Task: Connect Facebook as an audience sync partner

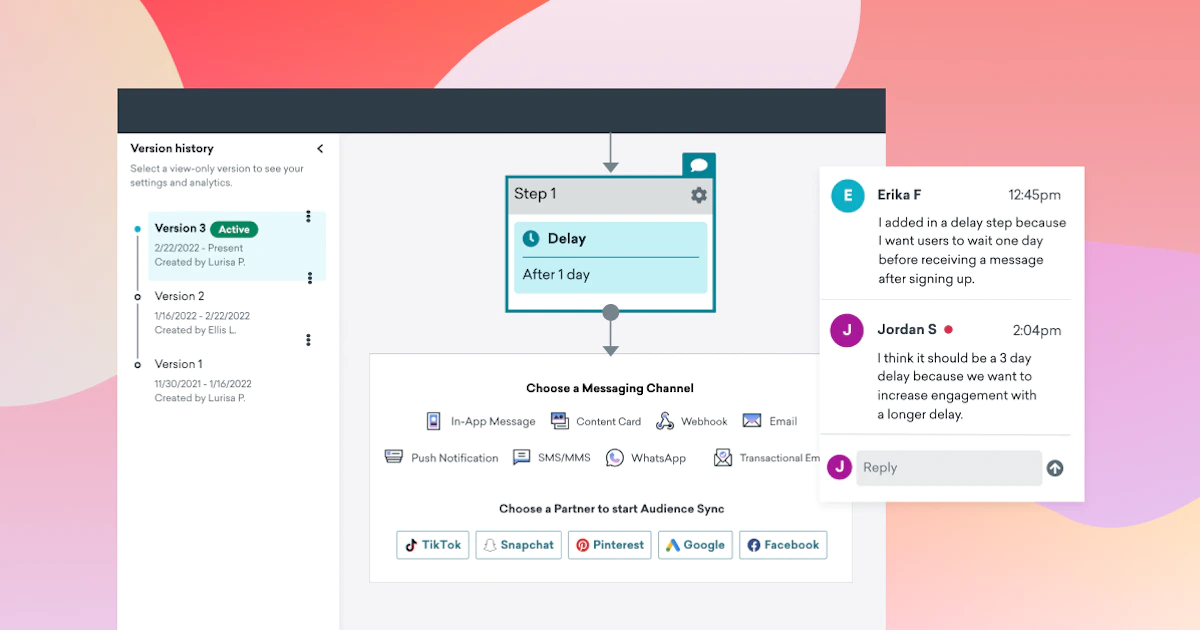Action: click(783, 545)
